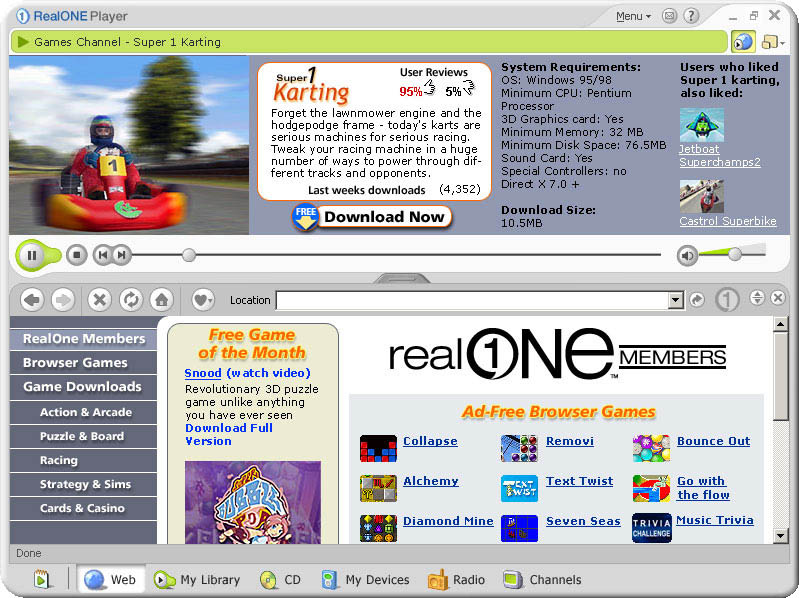Go to the browser home page
The image size is (799, 598).
tap(162, 300)
